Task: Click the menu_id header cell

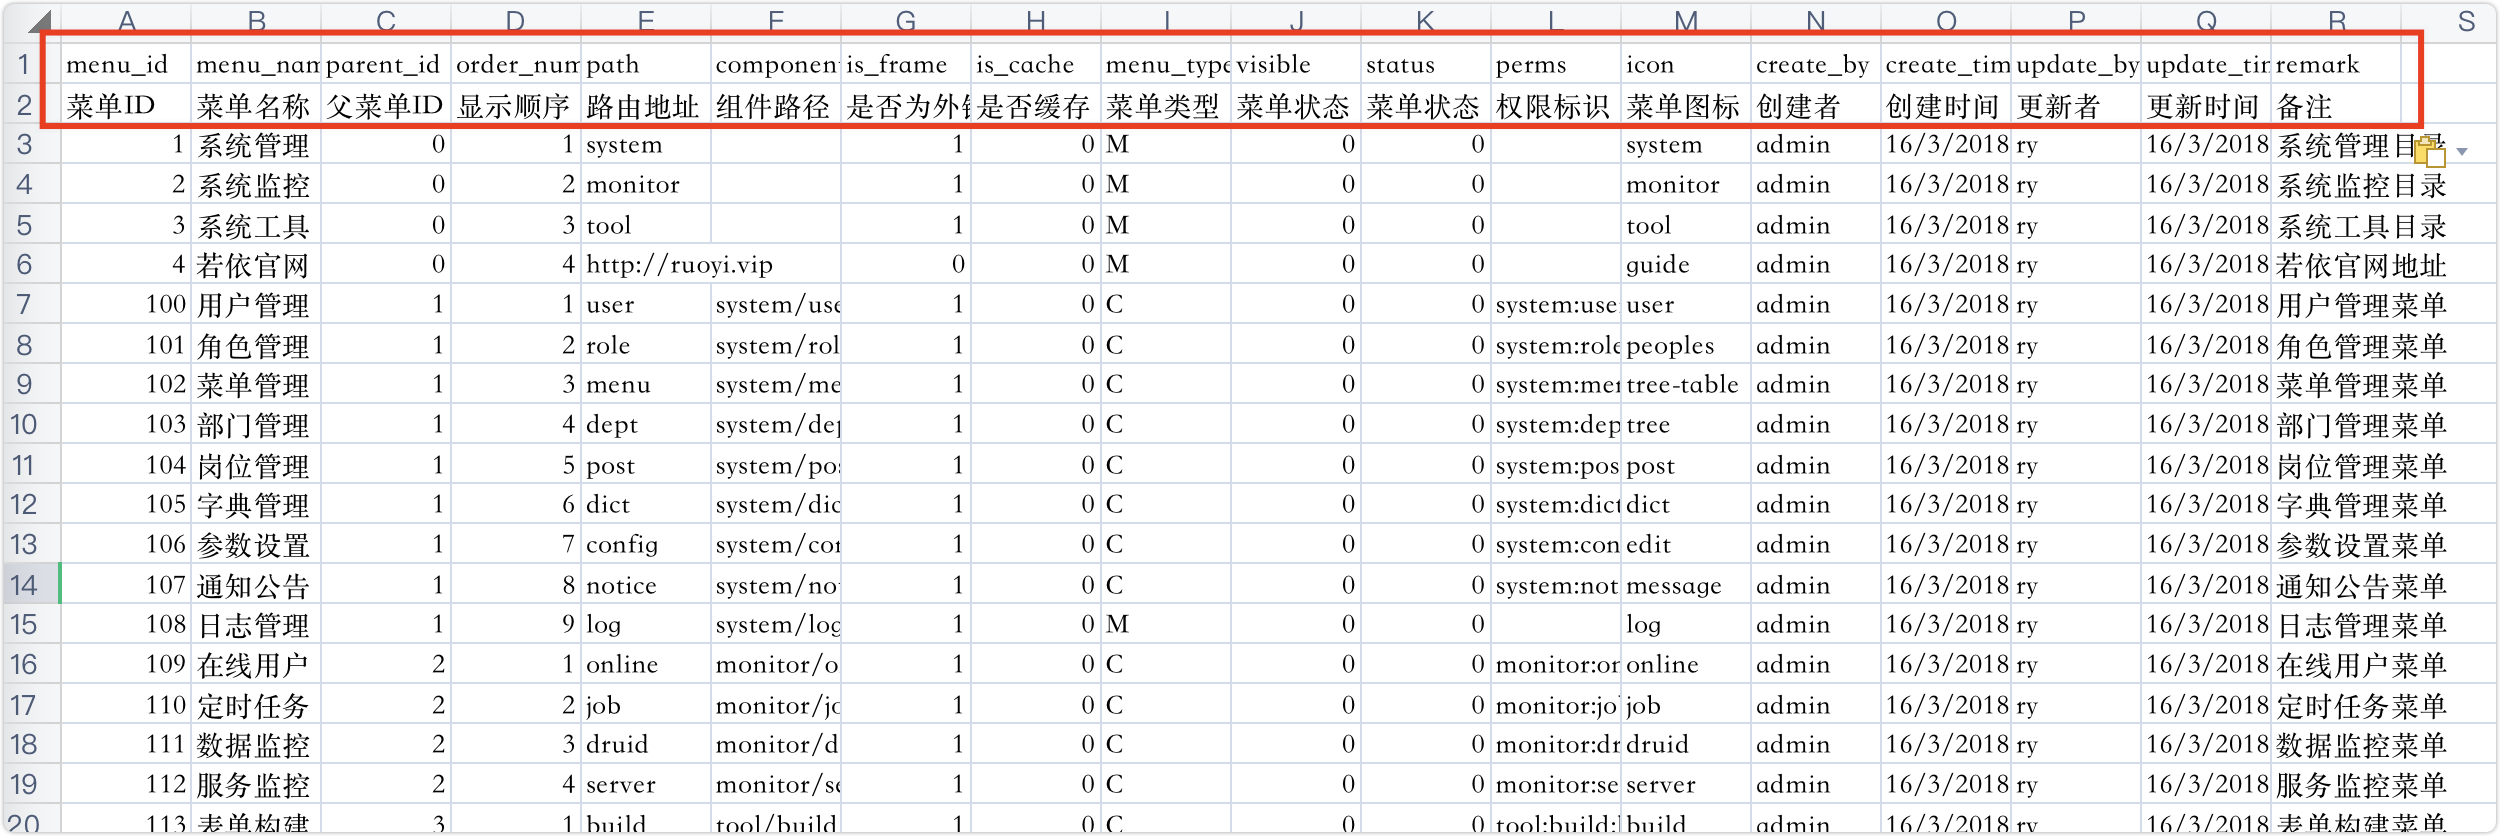Action: (x=126, y=64)
